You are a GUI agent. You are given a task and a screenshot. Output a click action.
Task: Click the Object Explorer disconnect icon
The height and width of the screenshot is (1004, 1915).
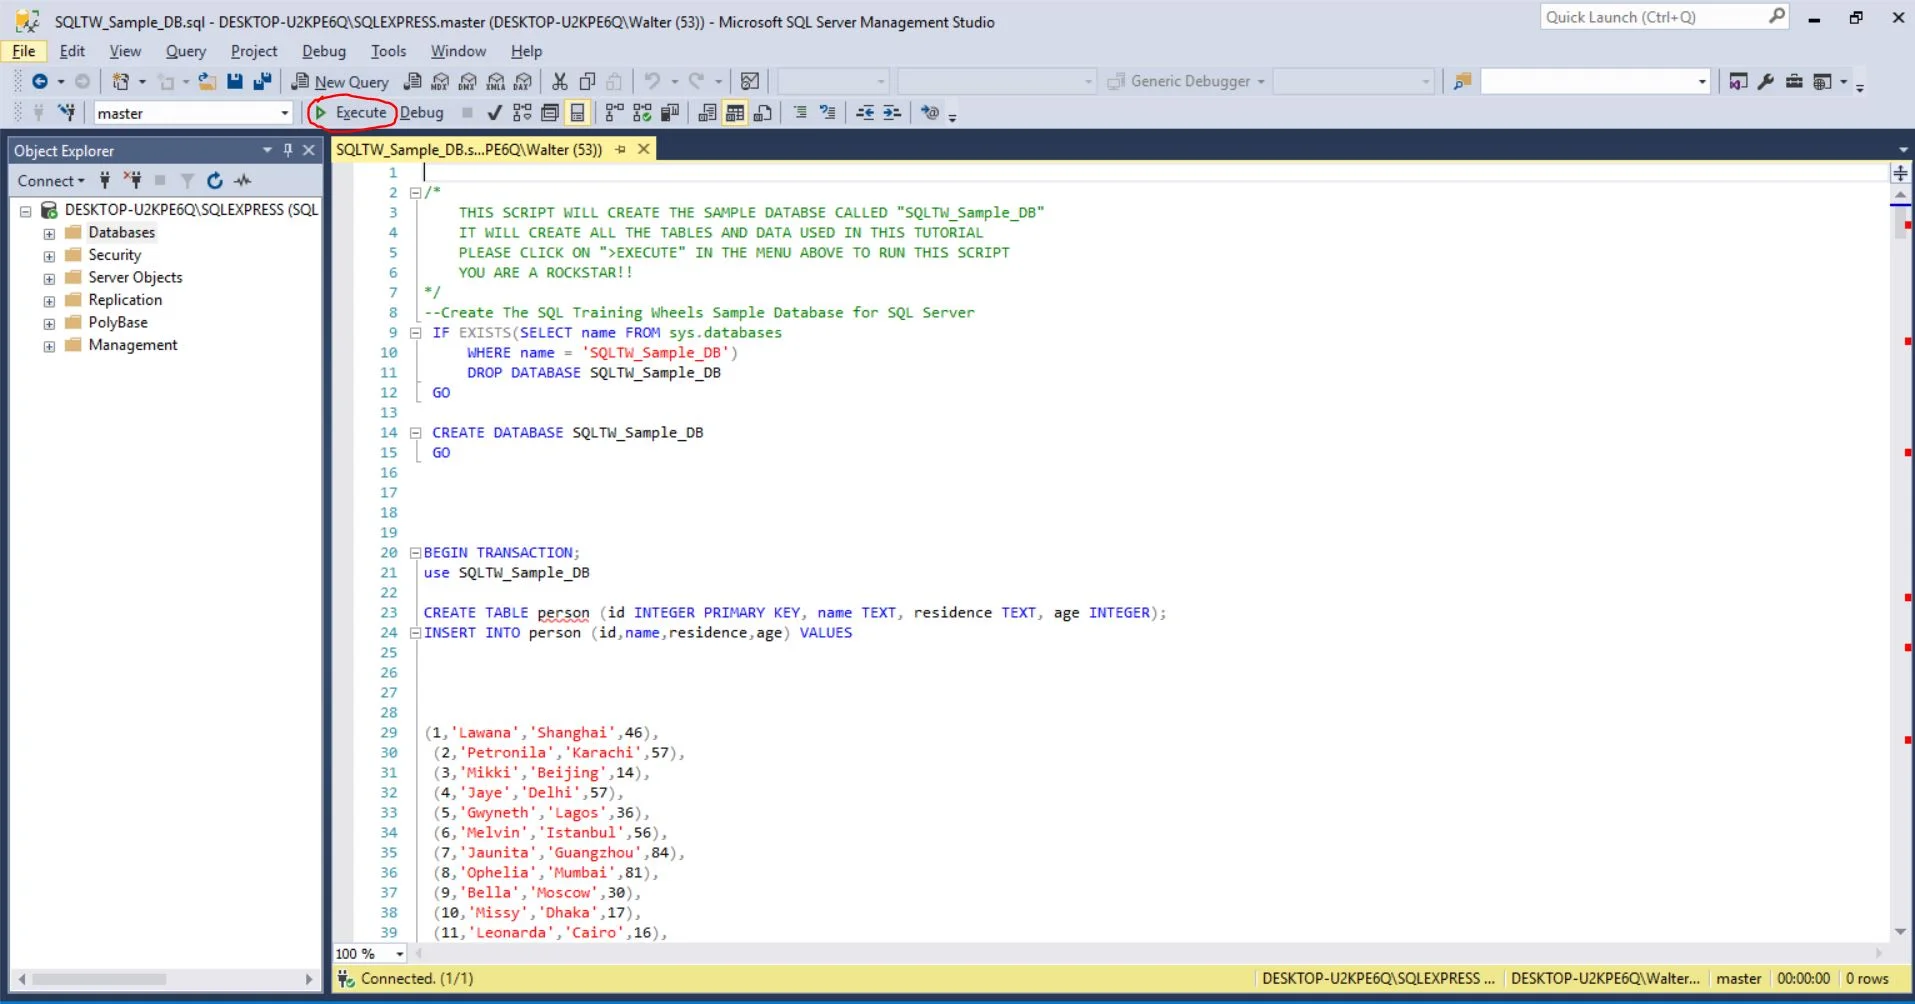pyautogui.click(x=132, y=180)
